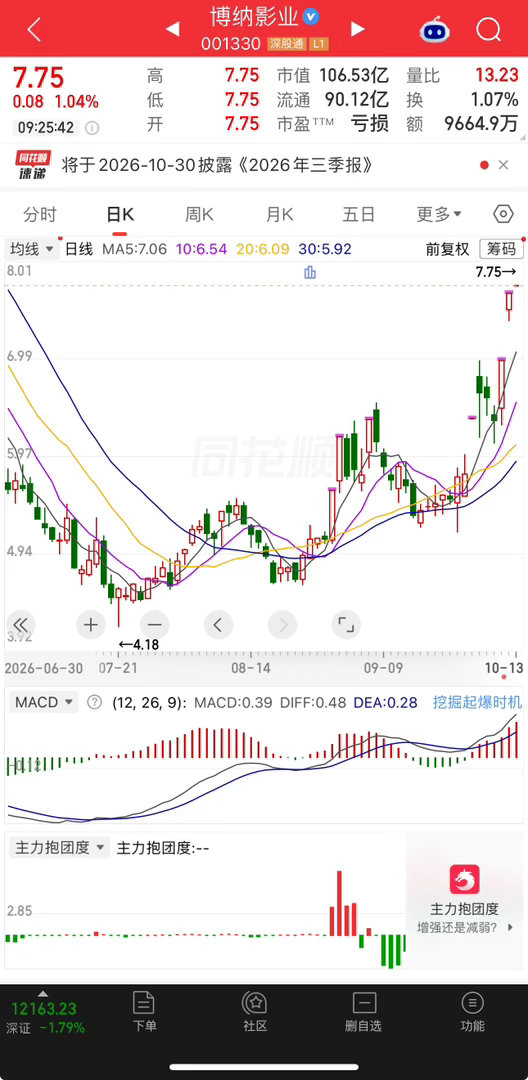
Task: Tap the MA5:7.06 average label
Action: point(134,249)
